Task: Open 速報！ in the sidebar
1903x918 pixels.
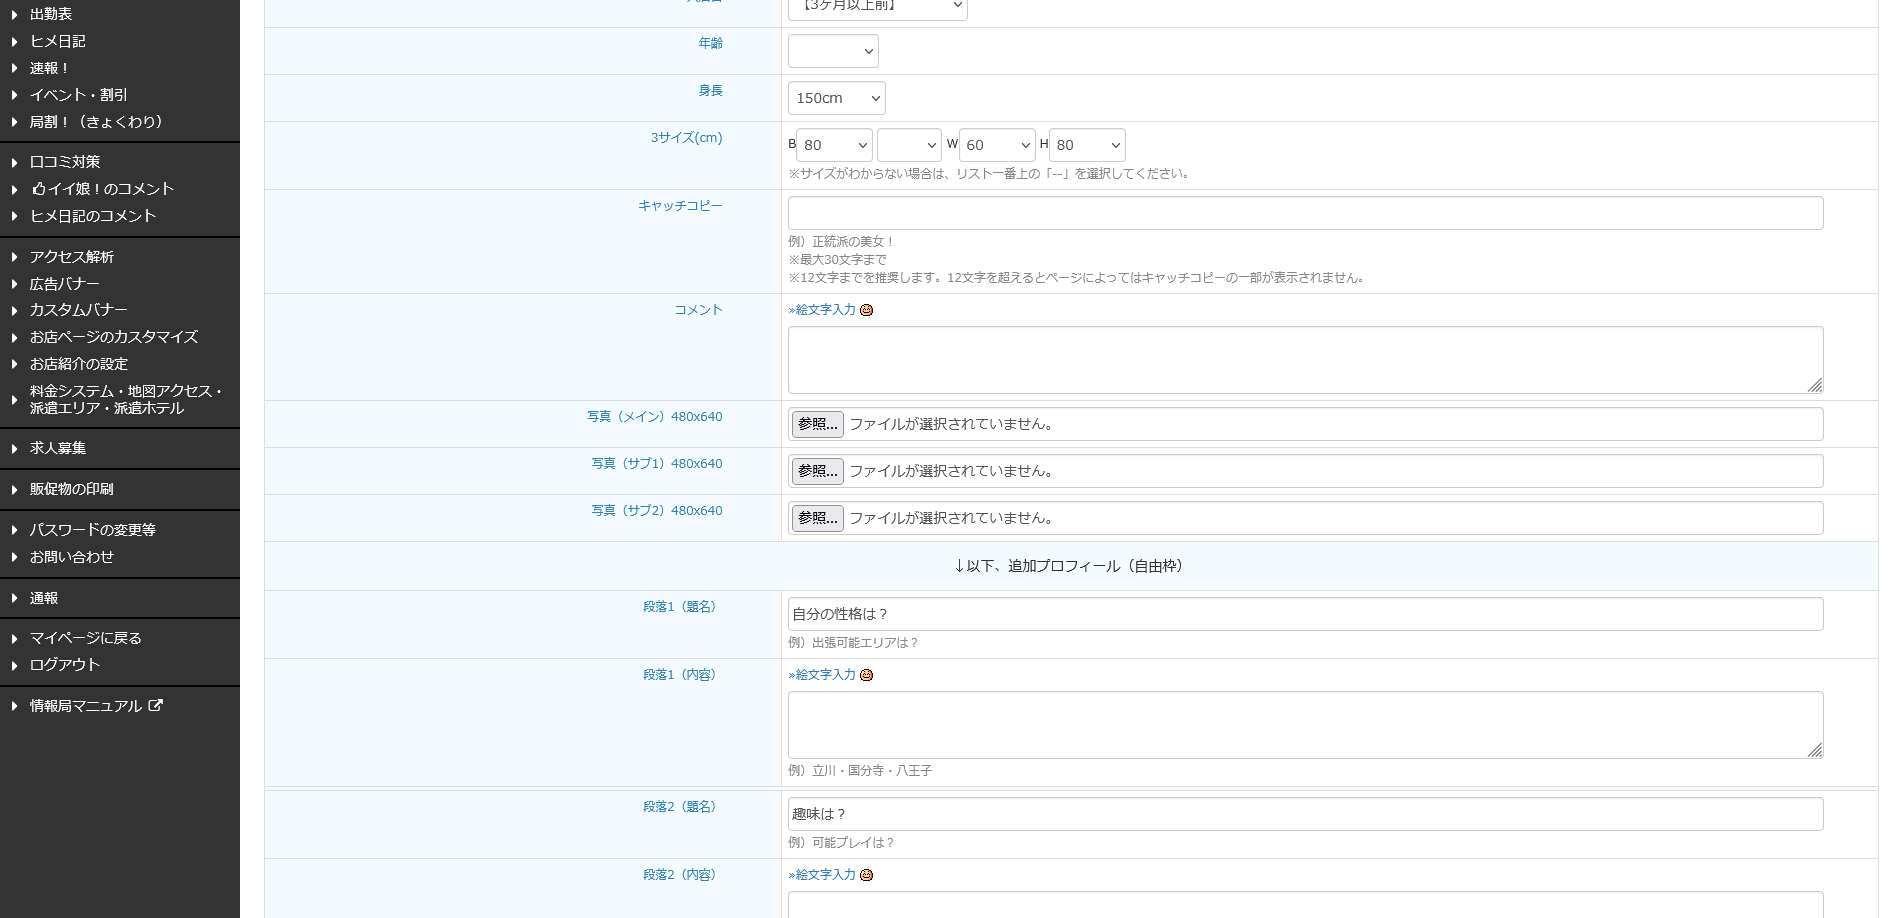Action: pos(50,68)
